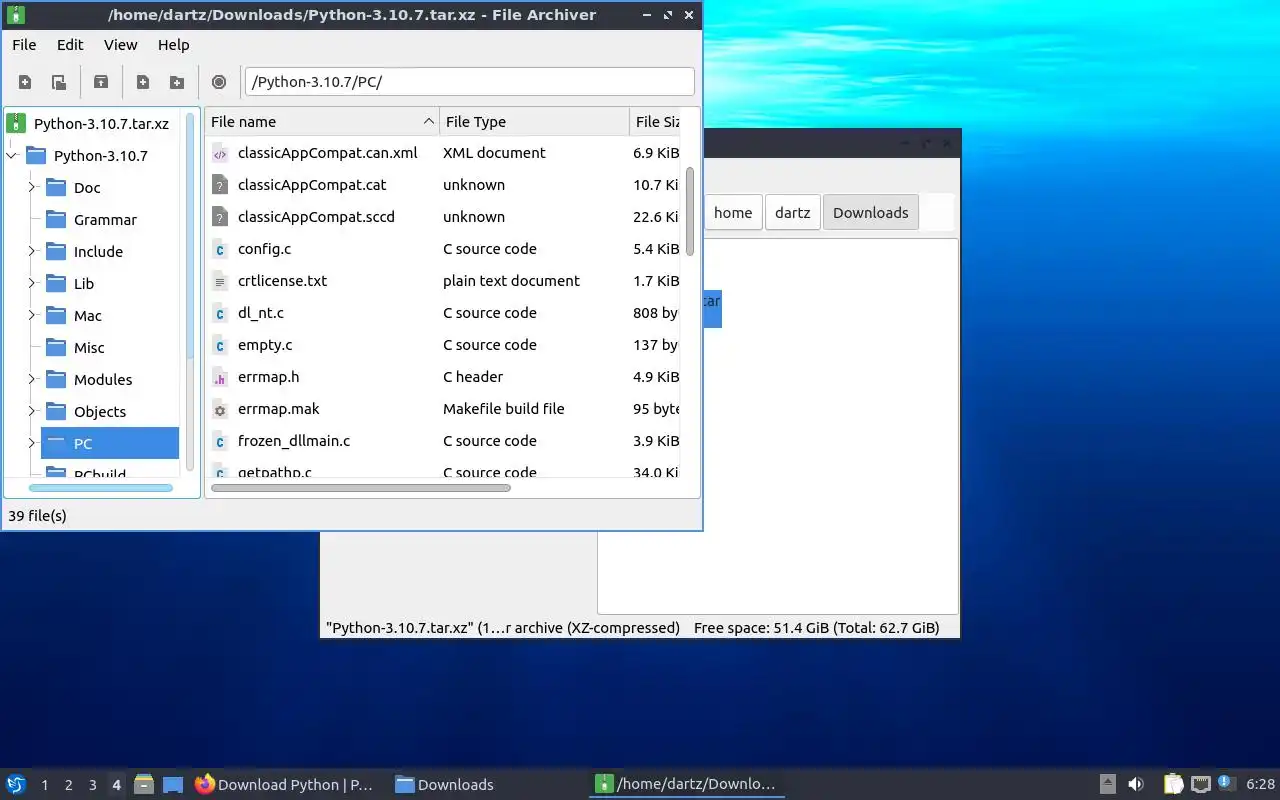The image size is (1280, 800).
Task: Click the C source icon of config.c
Action: [220, 249]
